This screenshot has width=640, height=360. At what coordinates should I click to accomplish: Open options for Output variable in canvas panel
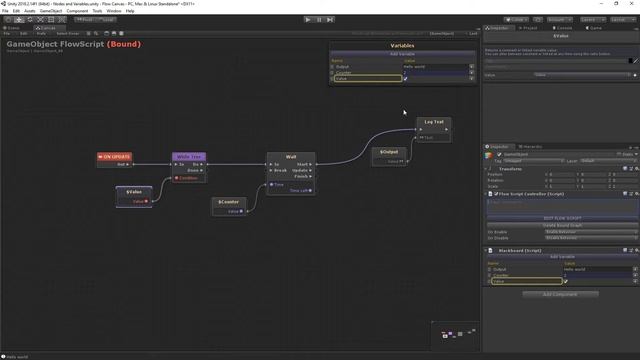tap(471, 67)
